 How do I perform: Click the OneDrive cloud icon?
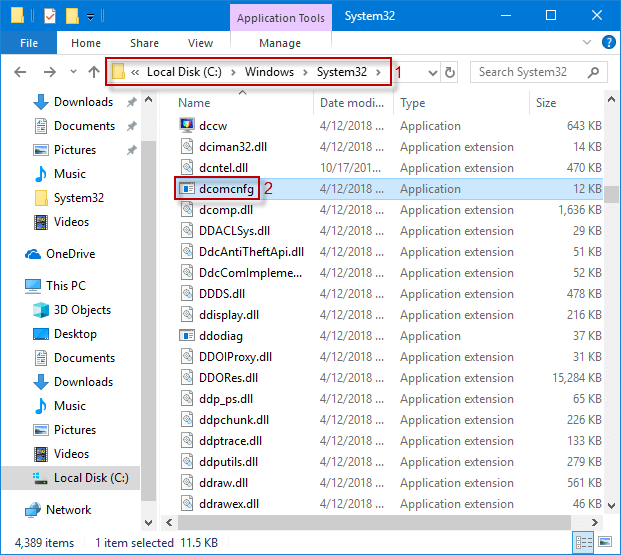click(33, 254)
